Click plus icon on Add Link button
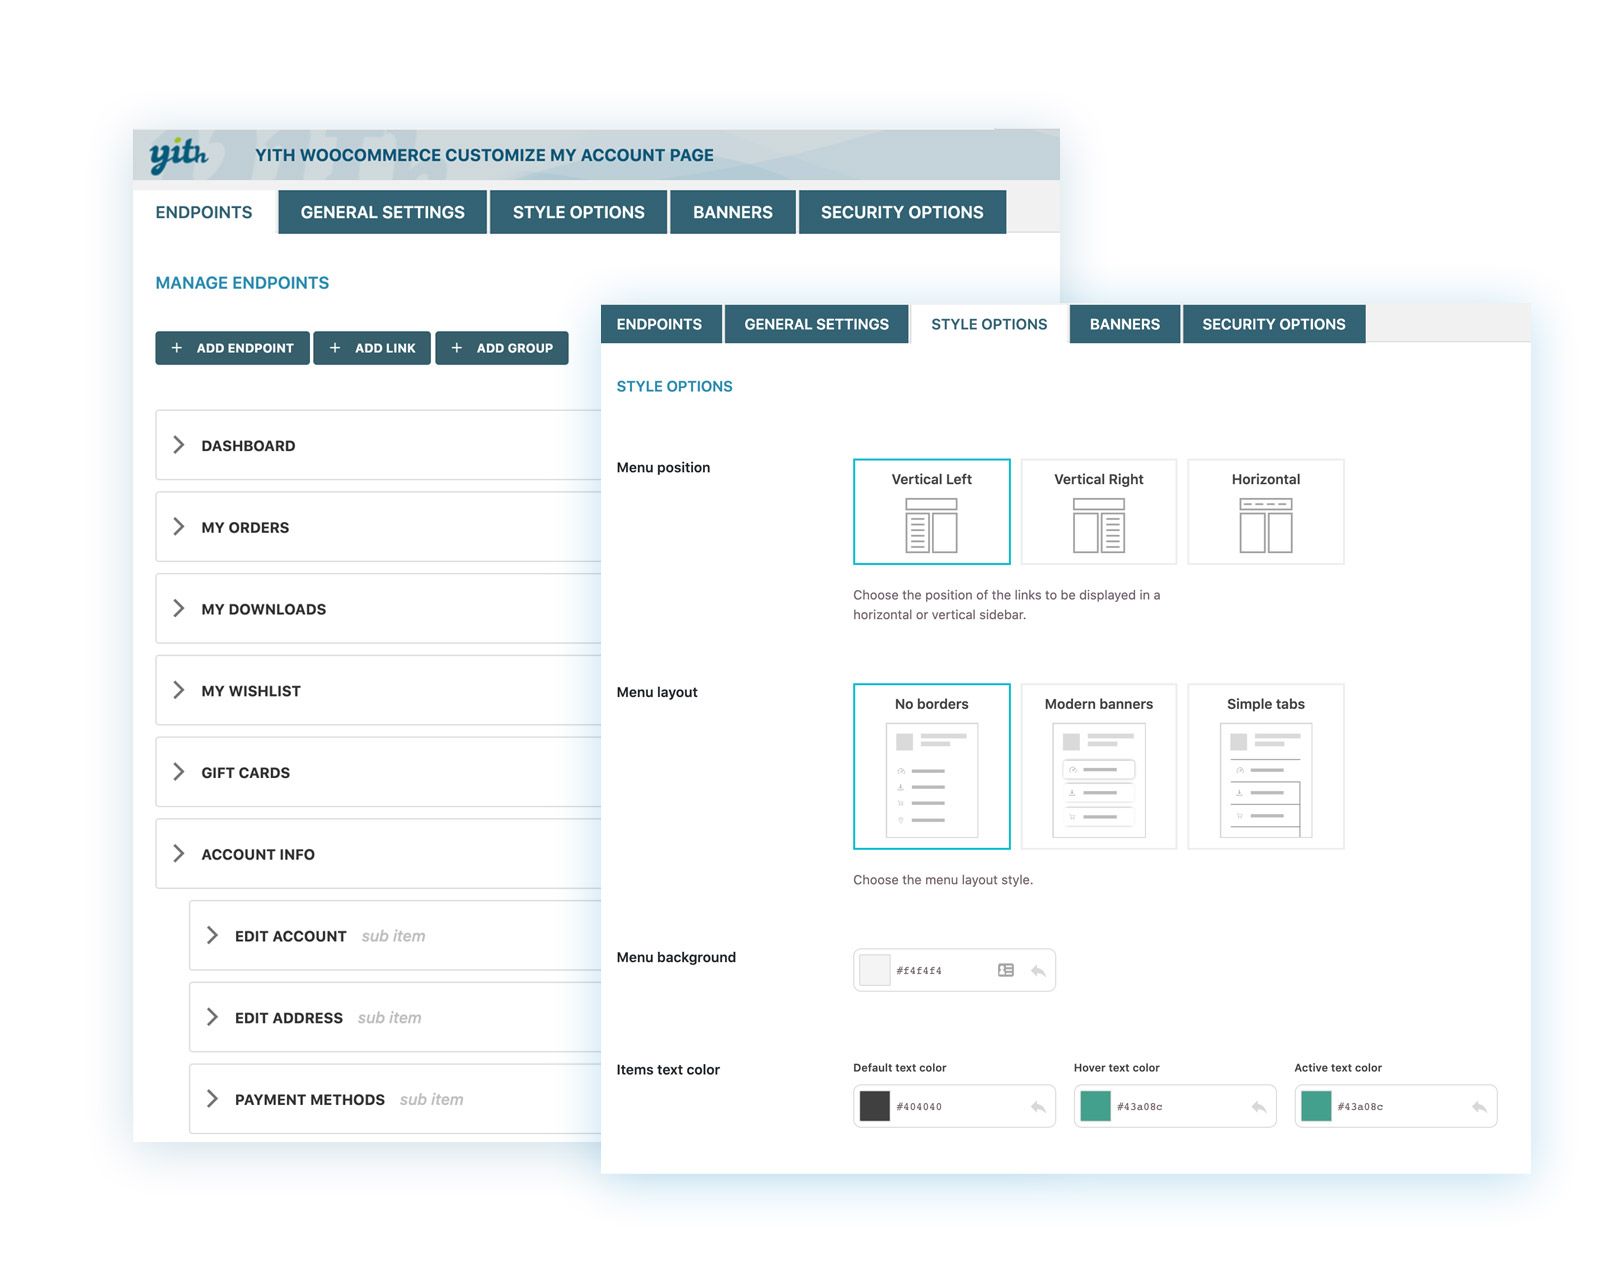1613x1271 pixels. click(335, 348)
